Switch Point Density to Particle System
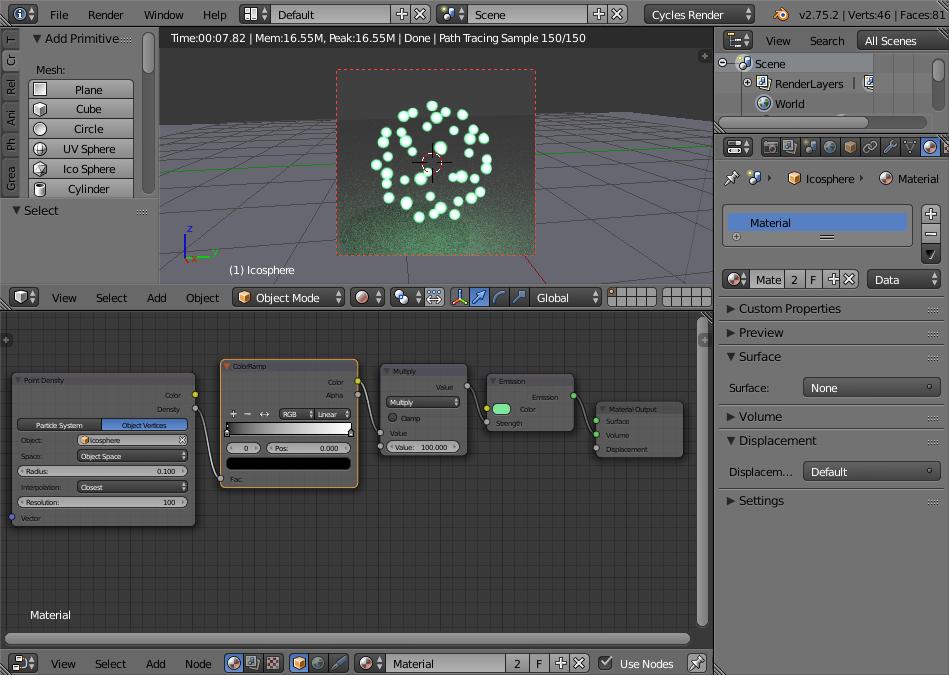Viewport: 949px width, 675px height. (x=59, y=425)
